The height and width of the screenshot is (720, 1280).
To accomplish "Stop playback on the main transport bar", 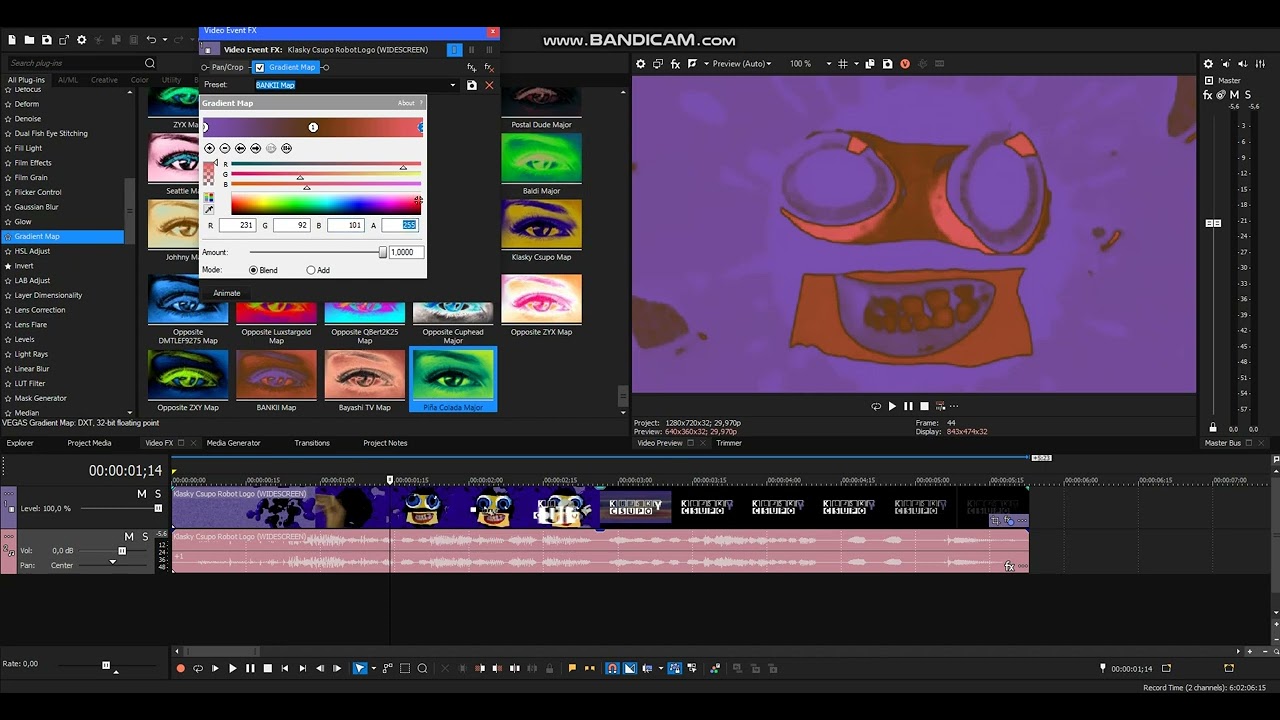I will [x=267, y=668].
